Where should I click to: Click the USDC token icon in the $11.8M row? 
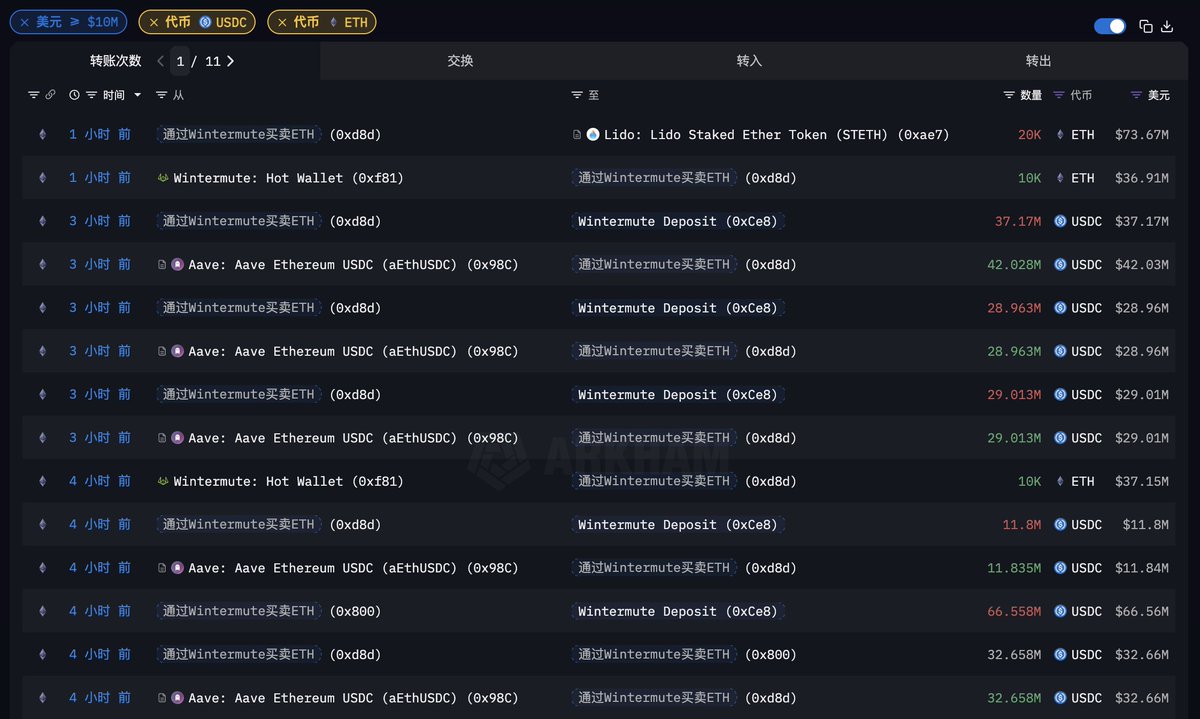(1060, 525)
